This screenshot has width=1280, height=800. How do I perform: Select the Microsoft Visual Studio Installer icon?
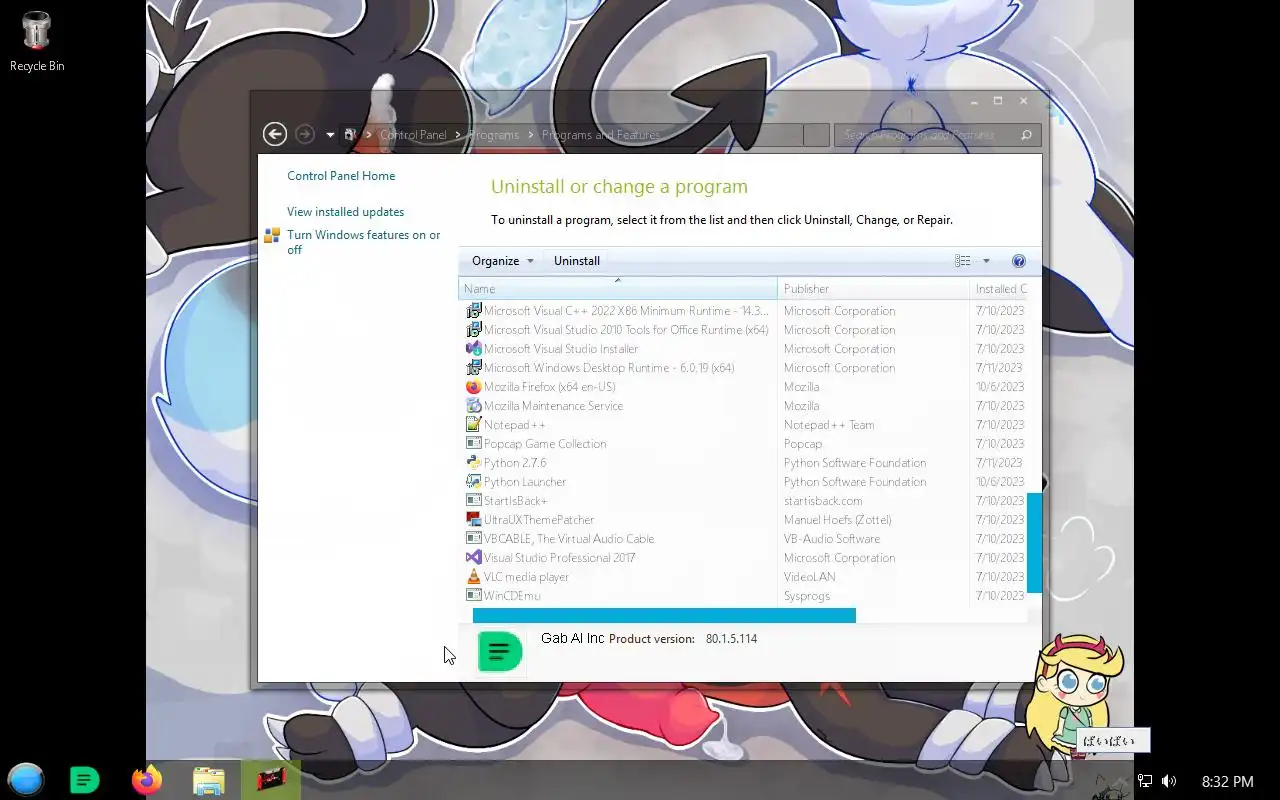point(474,349)
